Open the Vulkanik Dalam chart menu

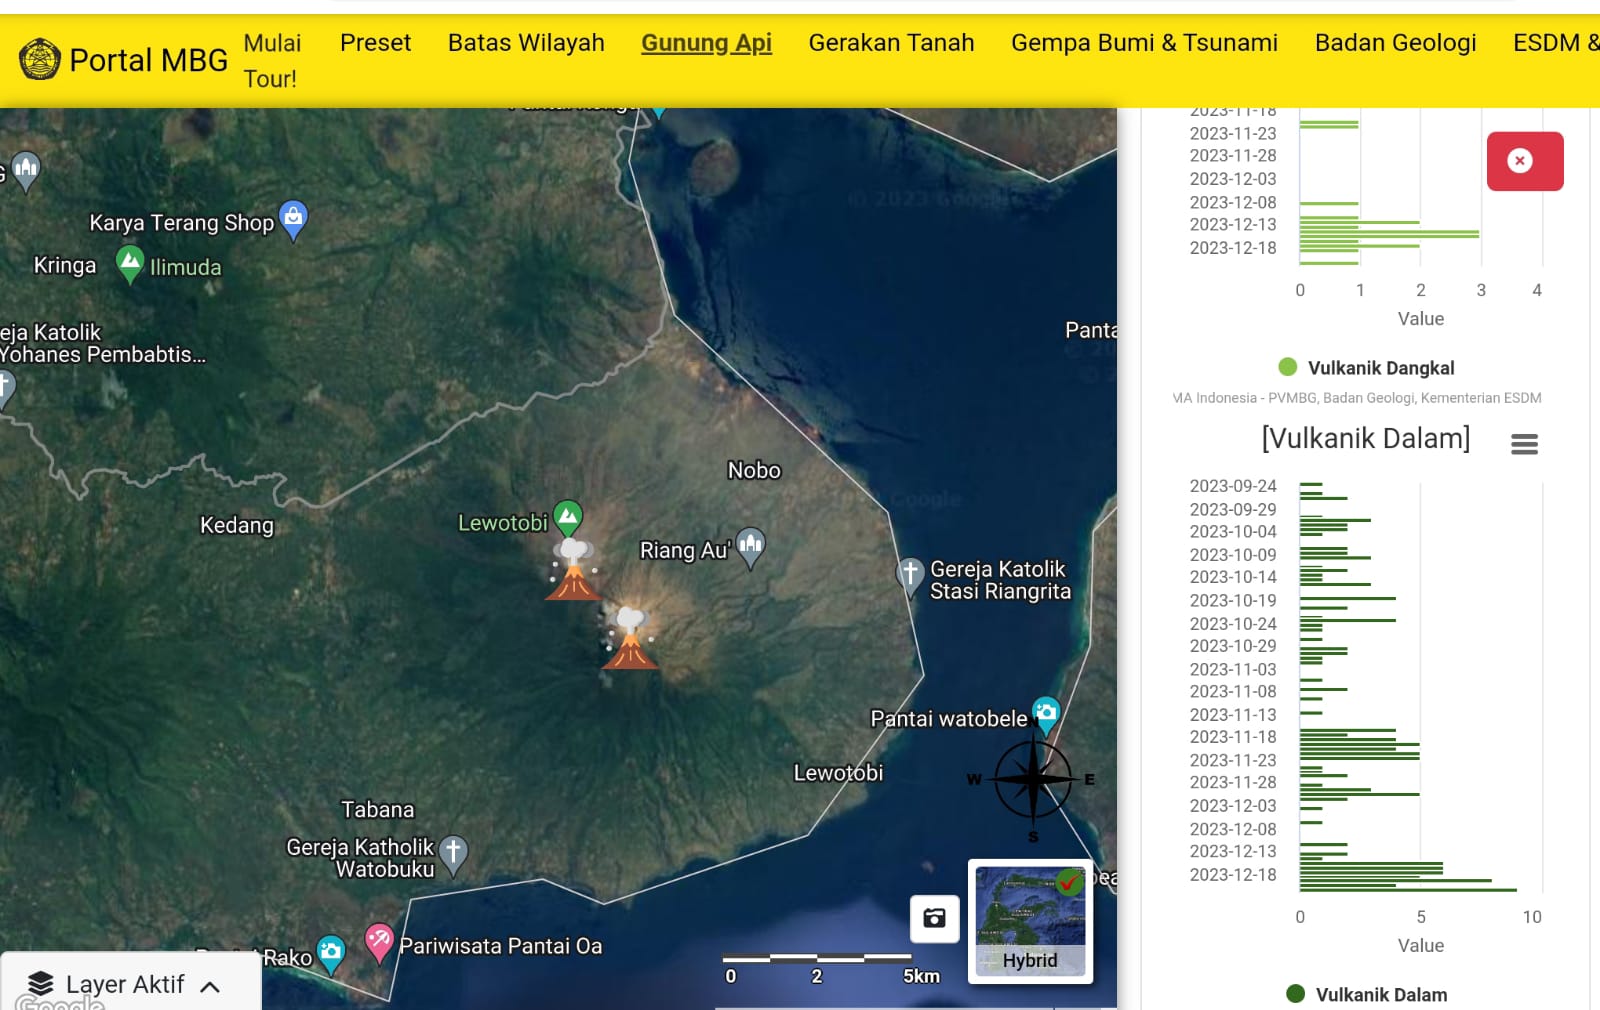click(x=1524, y=444)
